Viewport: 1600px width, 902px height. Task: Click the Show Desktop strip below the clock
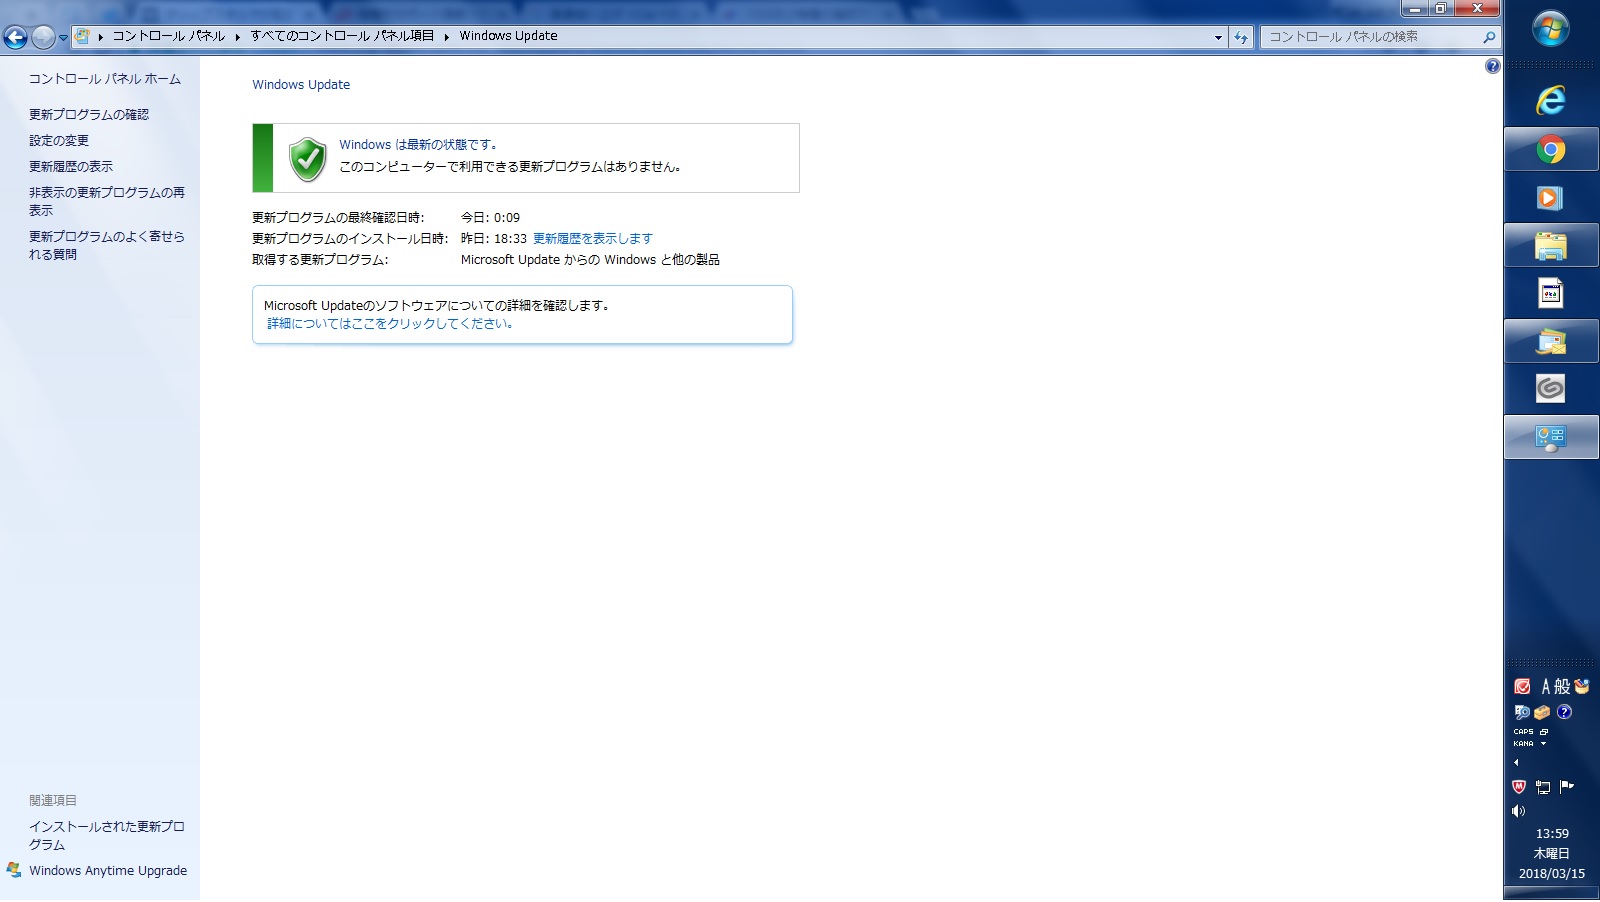(1552, 895)
